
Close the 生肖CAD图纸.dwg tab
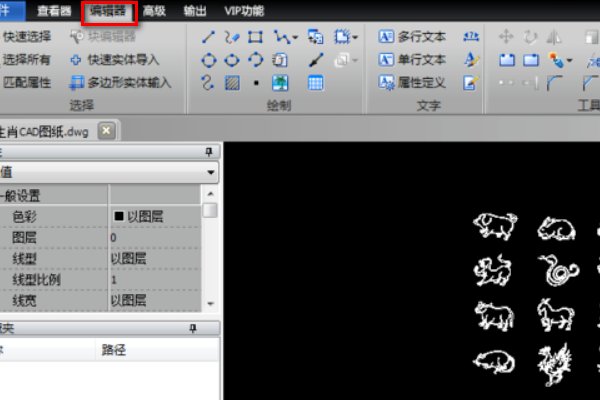tap(106, 131)
